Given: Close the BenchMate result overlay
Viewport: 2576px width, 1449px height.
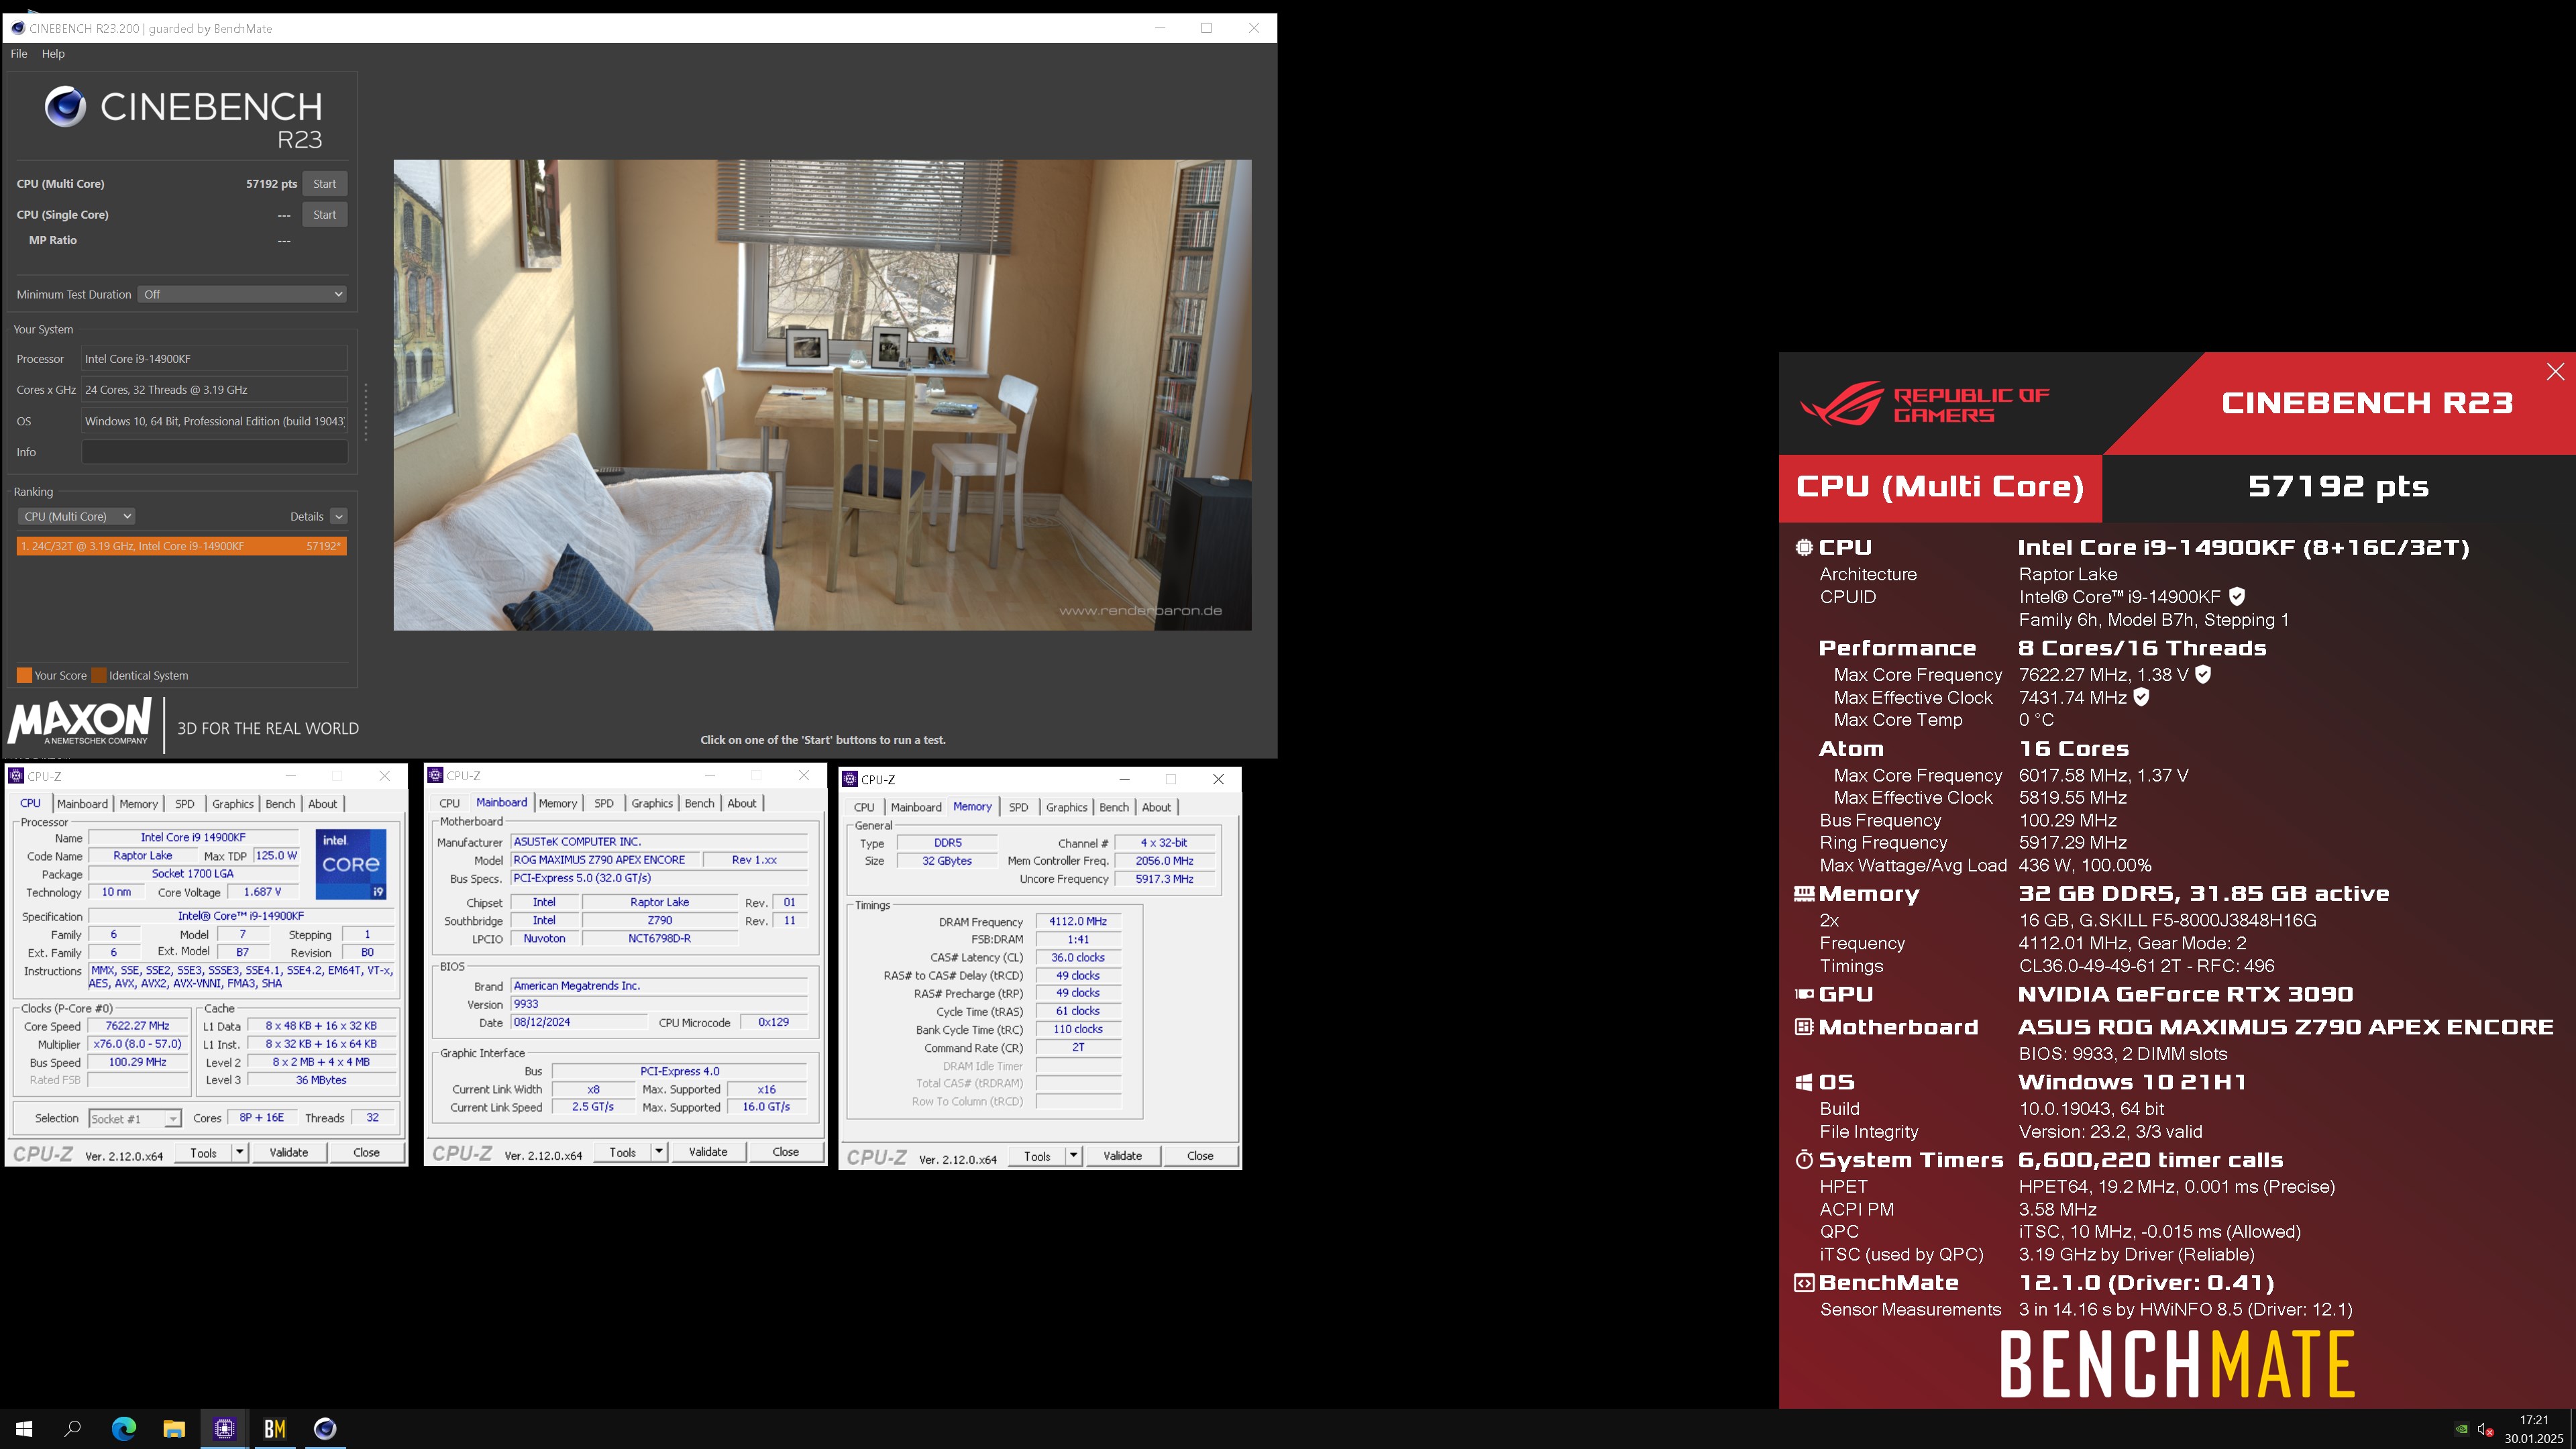Looking at the screenshot, I should 2555,372.
